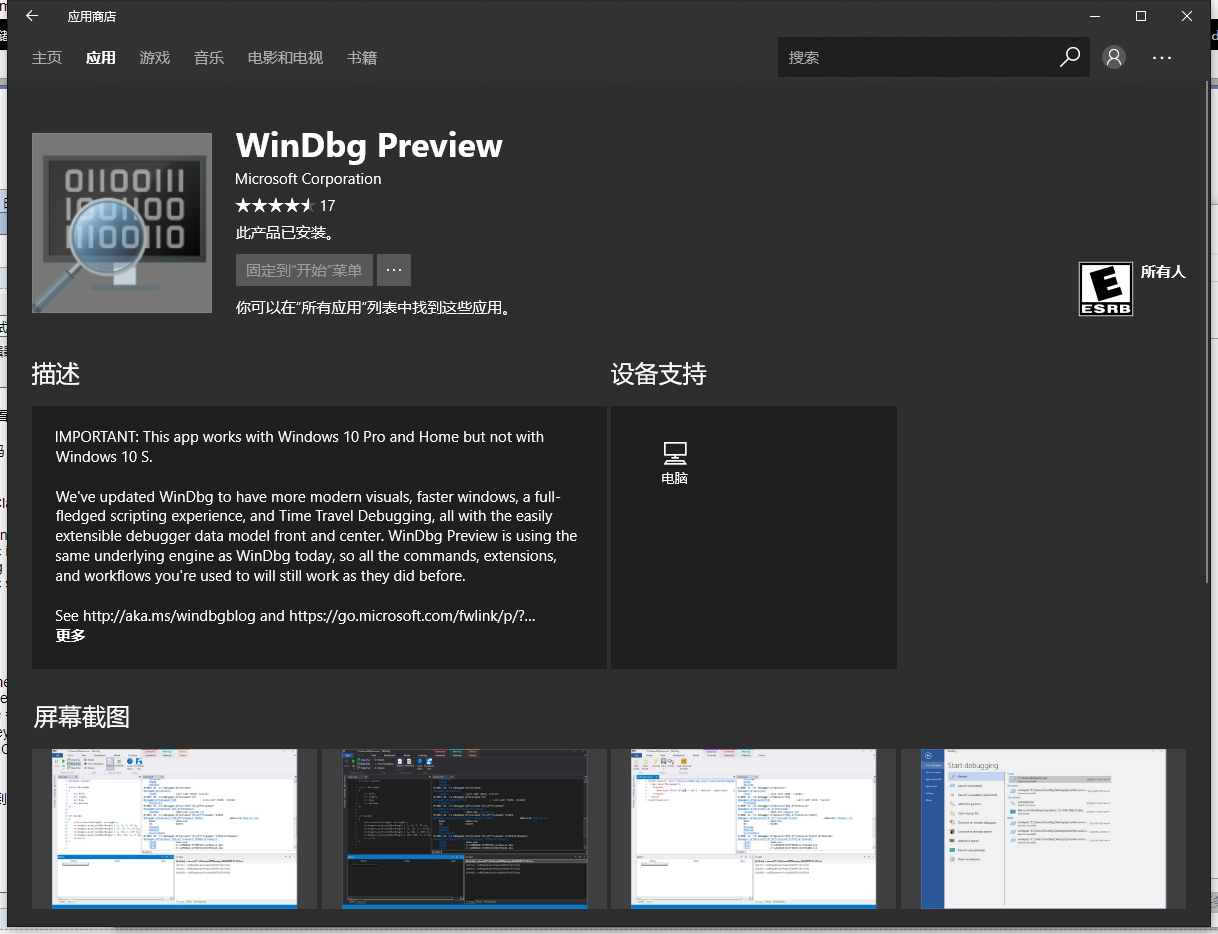Click the 设备支持 heading
The height and width of the screenshot is (934, 1218).
pyautogui.click(x=659, y=374)
